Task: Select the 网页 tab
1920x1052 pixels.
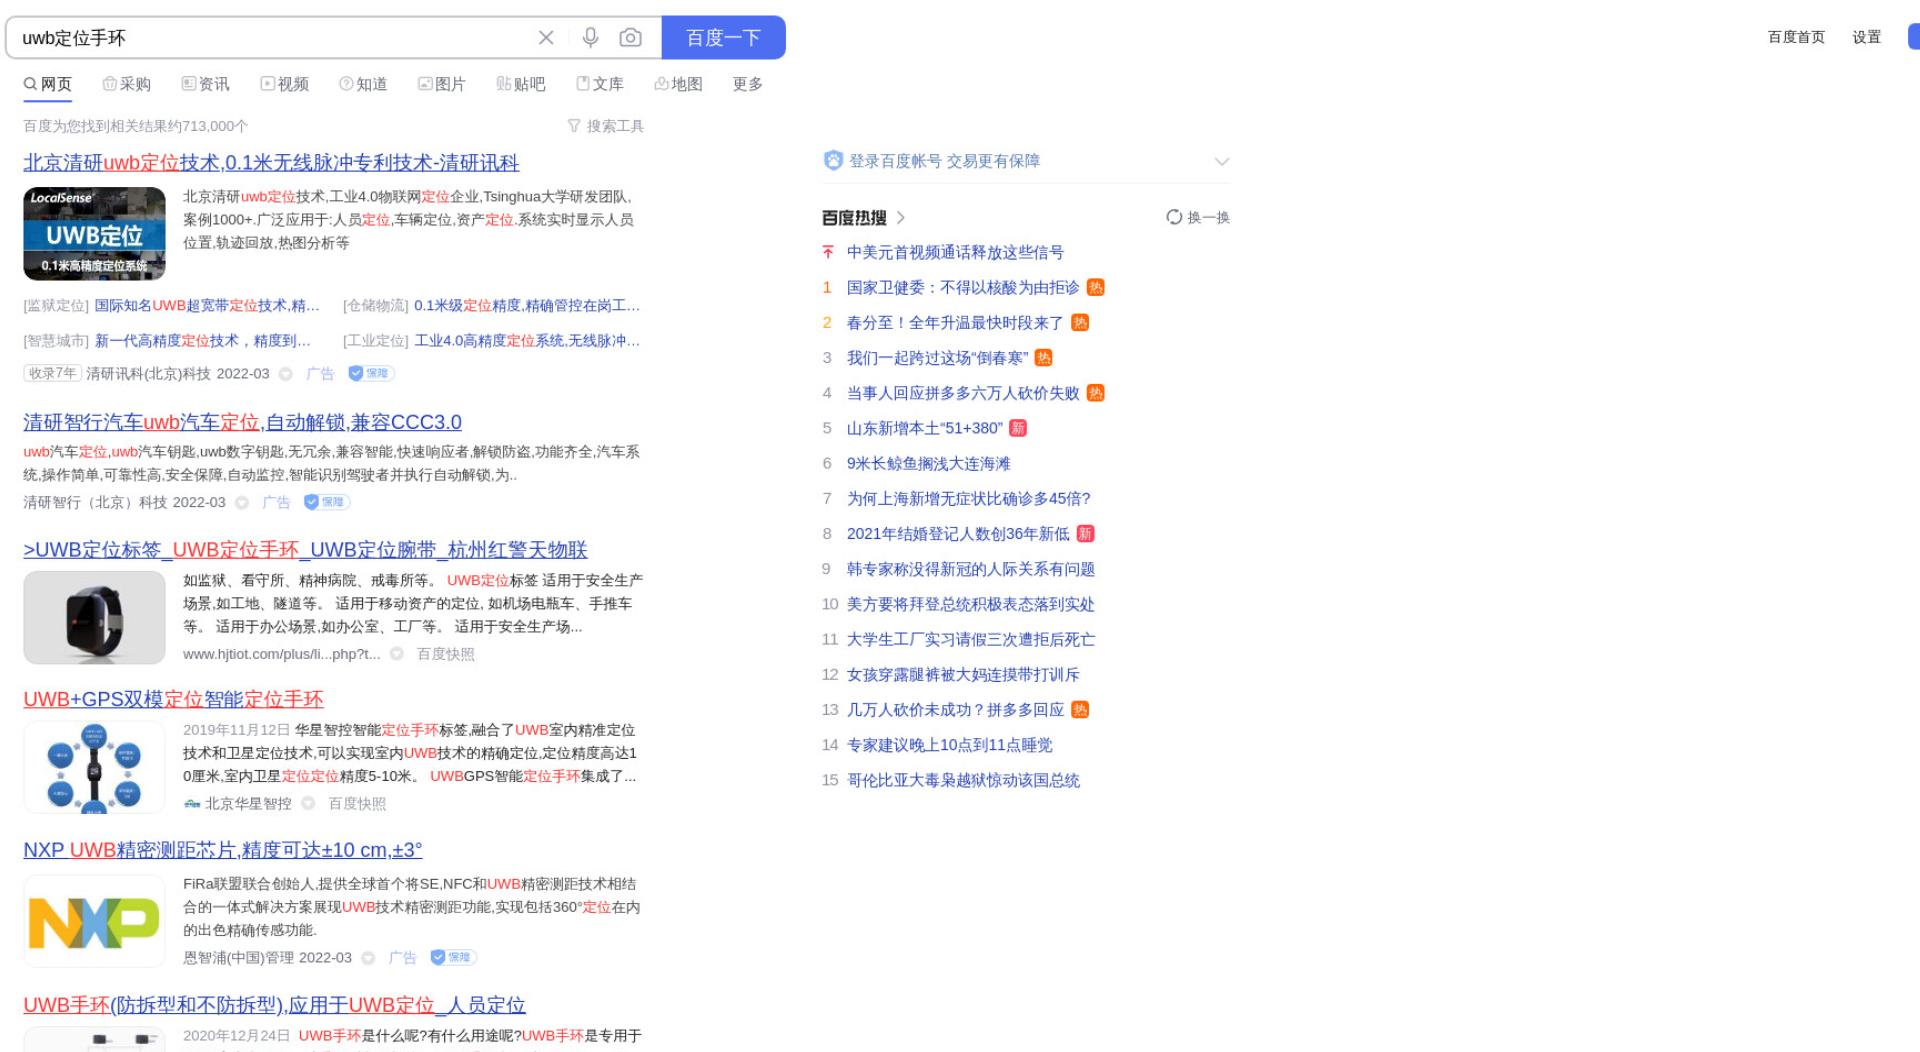Action: [x=48, y=84]
